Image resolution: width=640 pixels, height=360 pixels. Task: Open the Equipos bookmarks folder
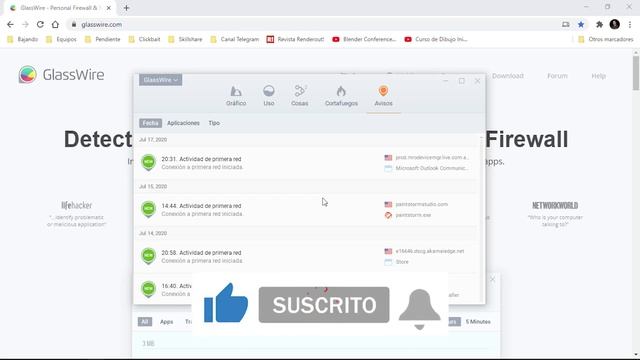pyautogui.click(x=61, y=39)
